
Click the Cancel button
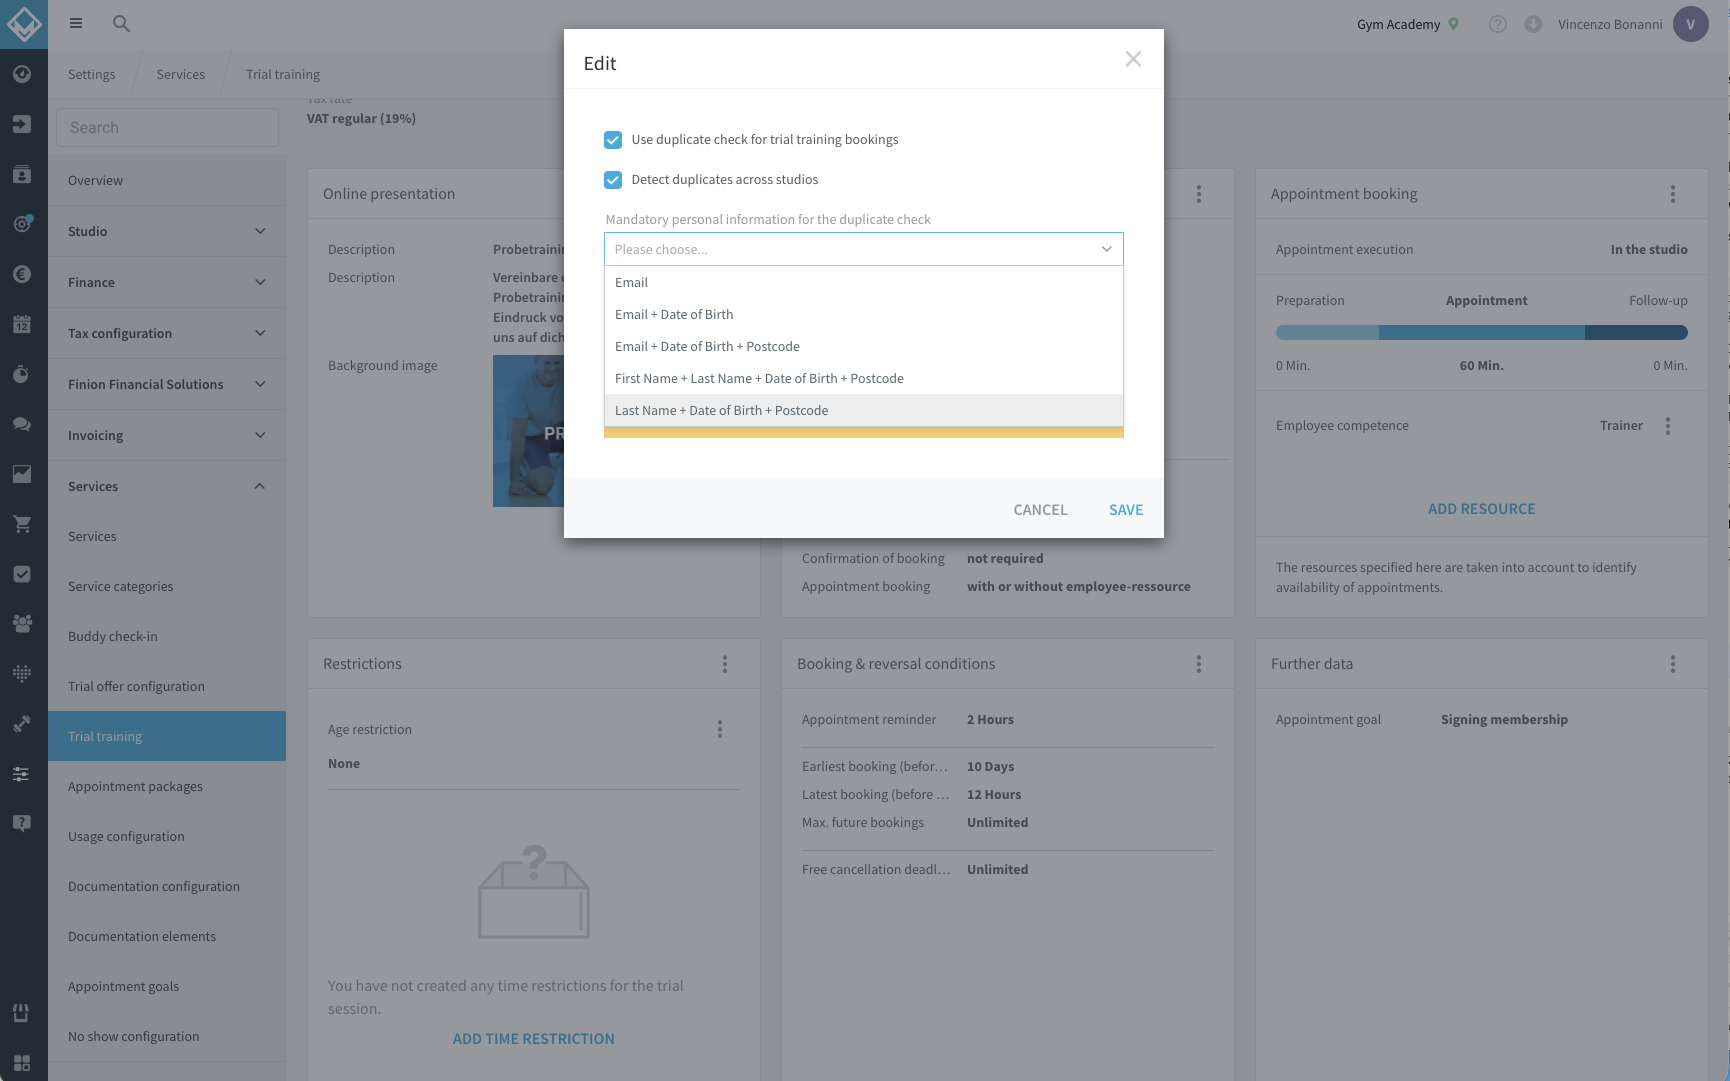[1040, 510]
